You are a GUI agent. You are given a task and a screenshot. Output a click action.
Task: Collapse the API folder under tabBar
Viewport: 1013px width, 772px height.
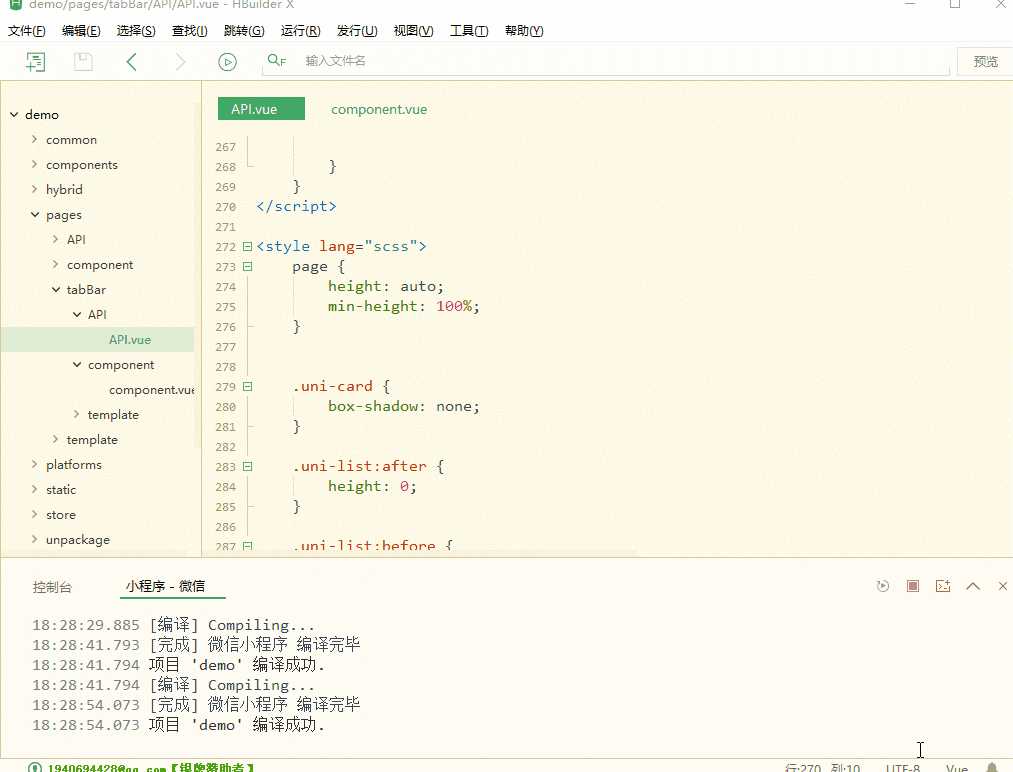click(x=77, y=314)
